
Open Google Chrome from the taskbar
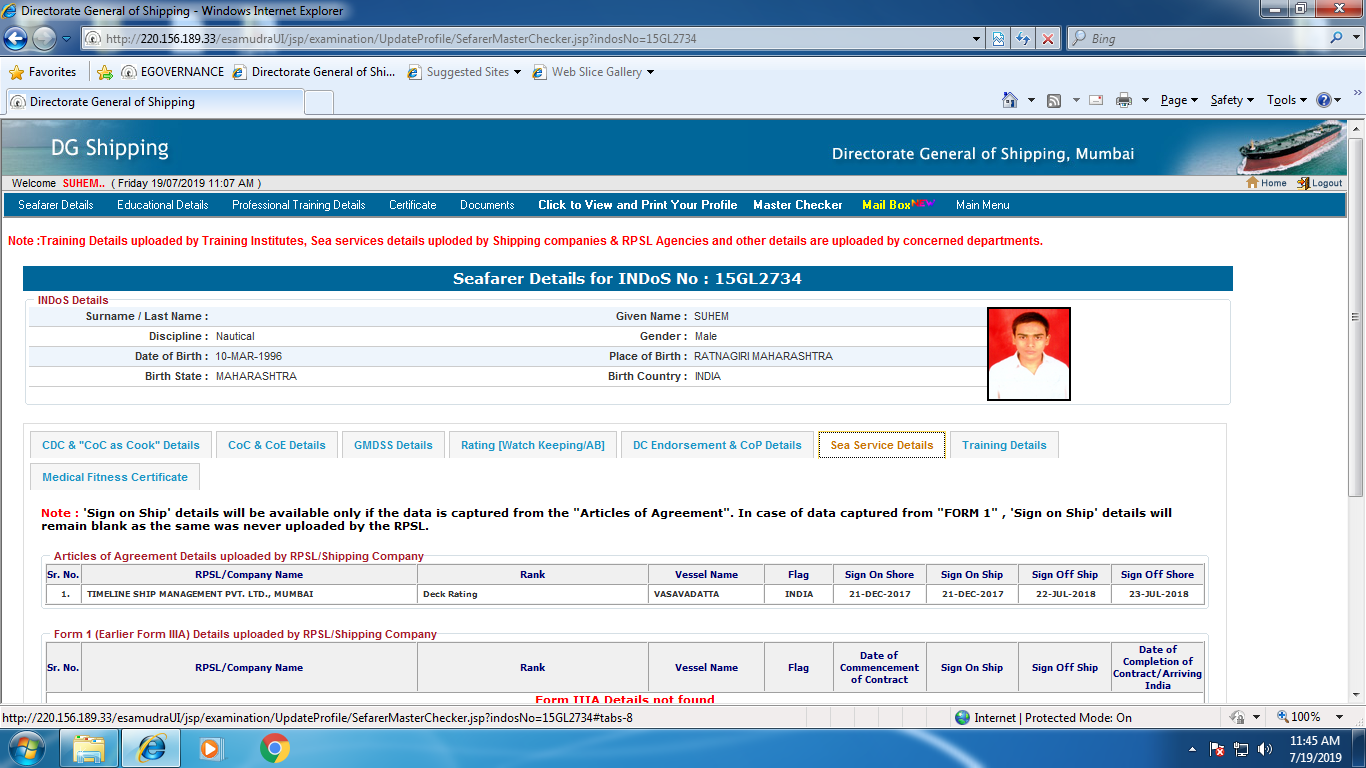[275, 748]
